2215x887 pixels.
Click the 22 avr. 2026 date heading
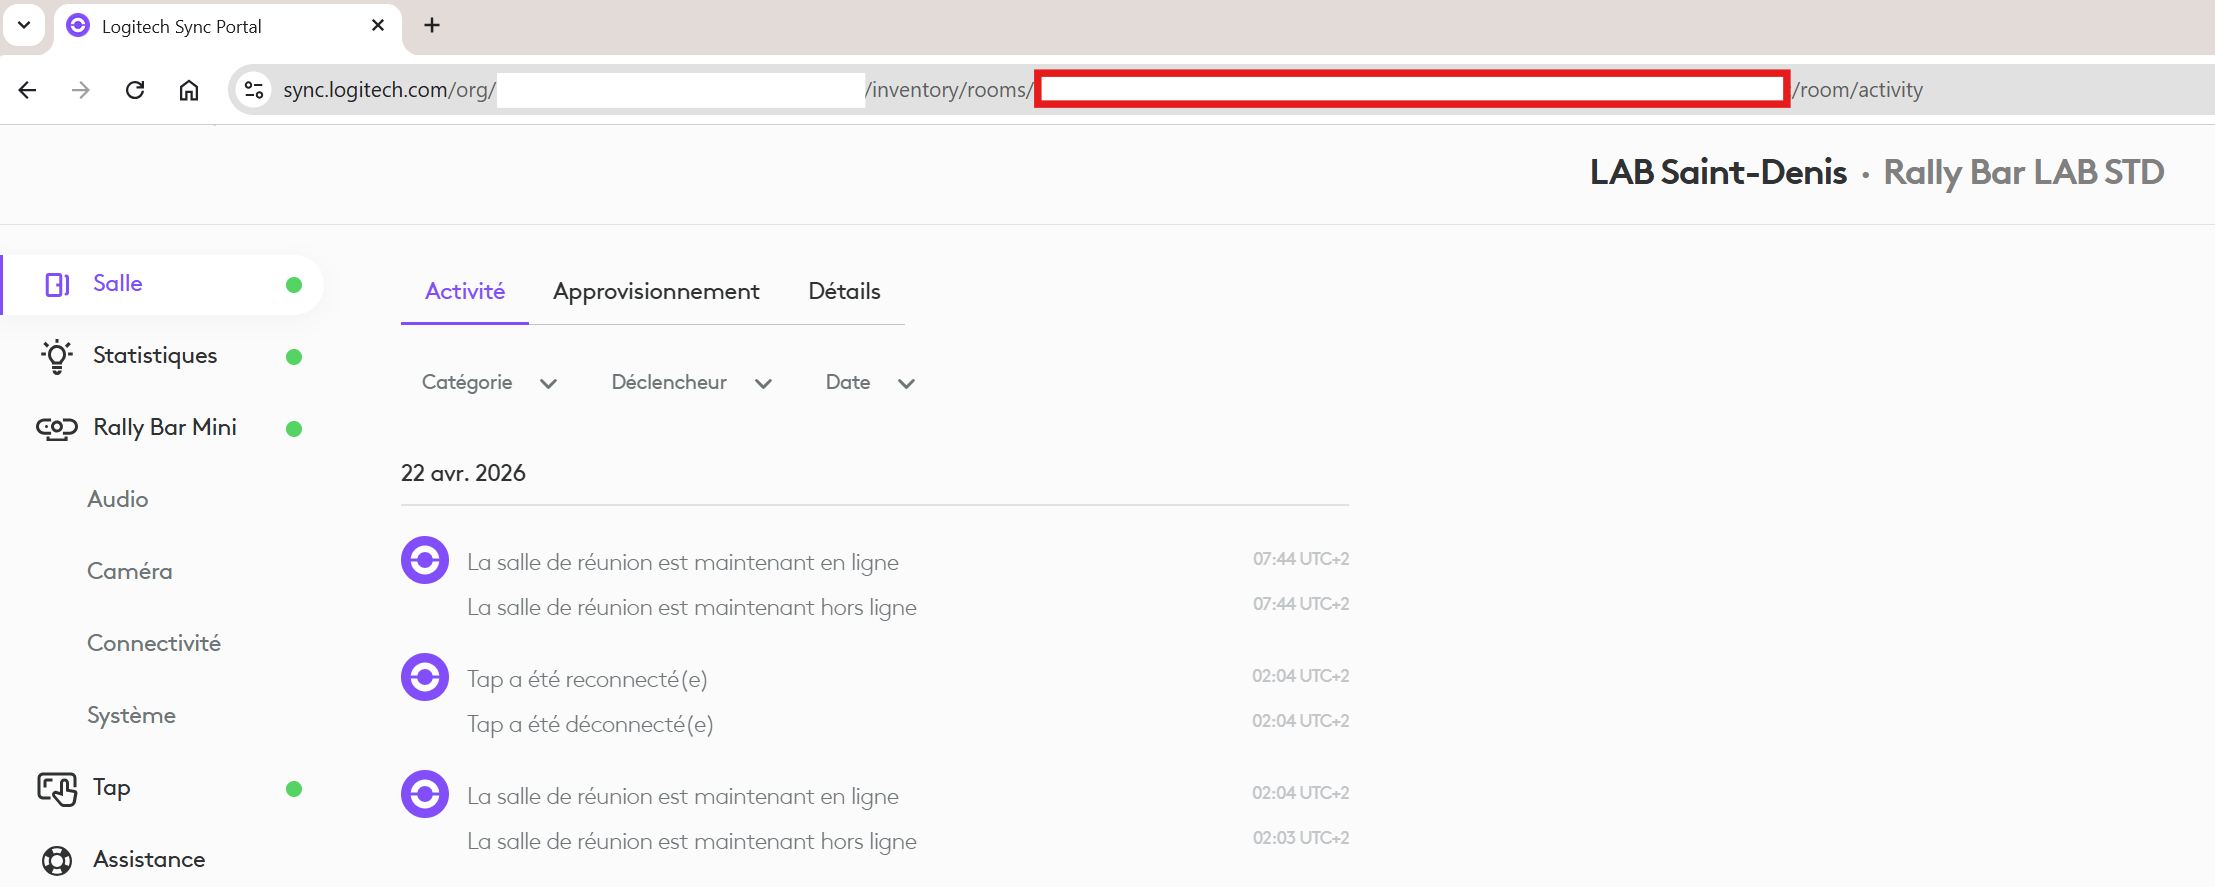pos(463,474)
